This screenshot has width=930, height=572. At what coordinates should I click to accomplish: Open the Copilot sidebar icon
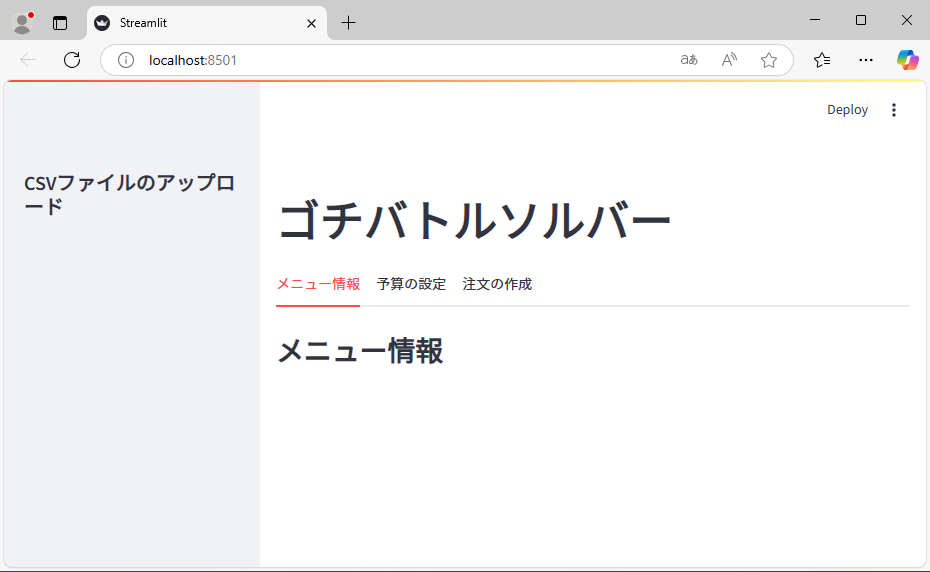[907, 60]
